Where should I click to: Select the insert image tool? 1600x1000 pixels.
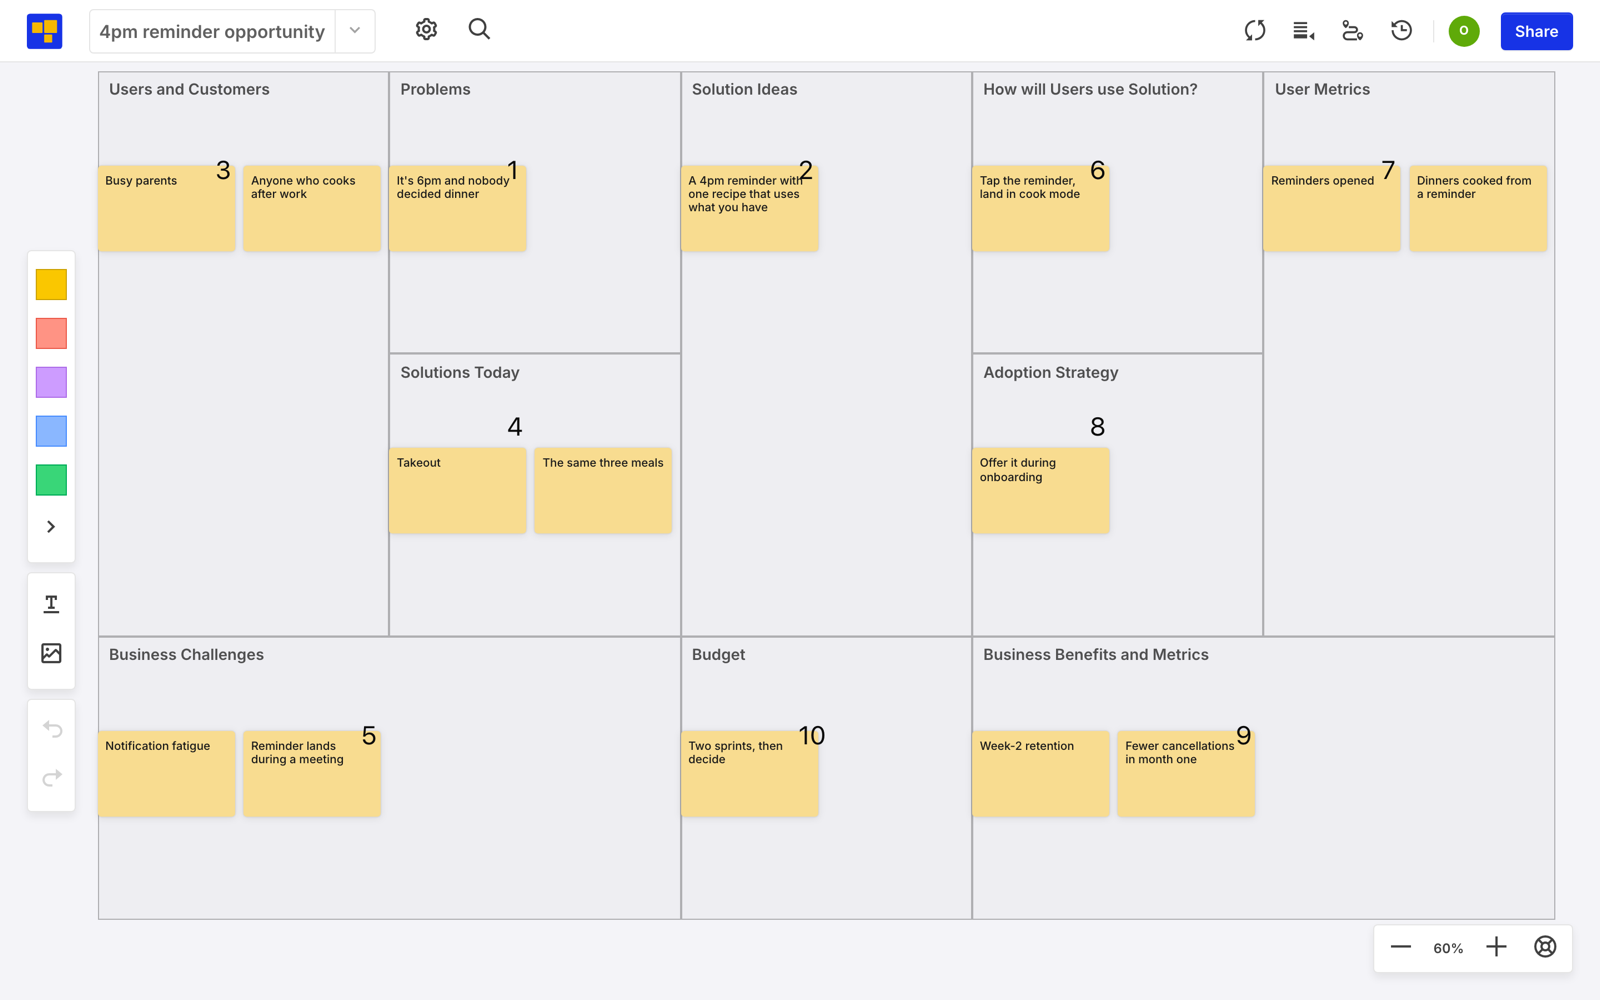pos(51,653)
